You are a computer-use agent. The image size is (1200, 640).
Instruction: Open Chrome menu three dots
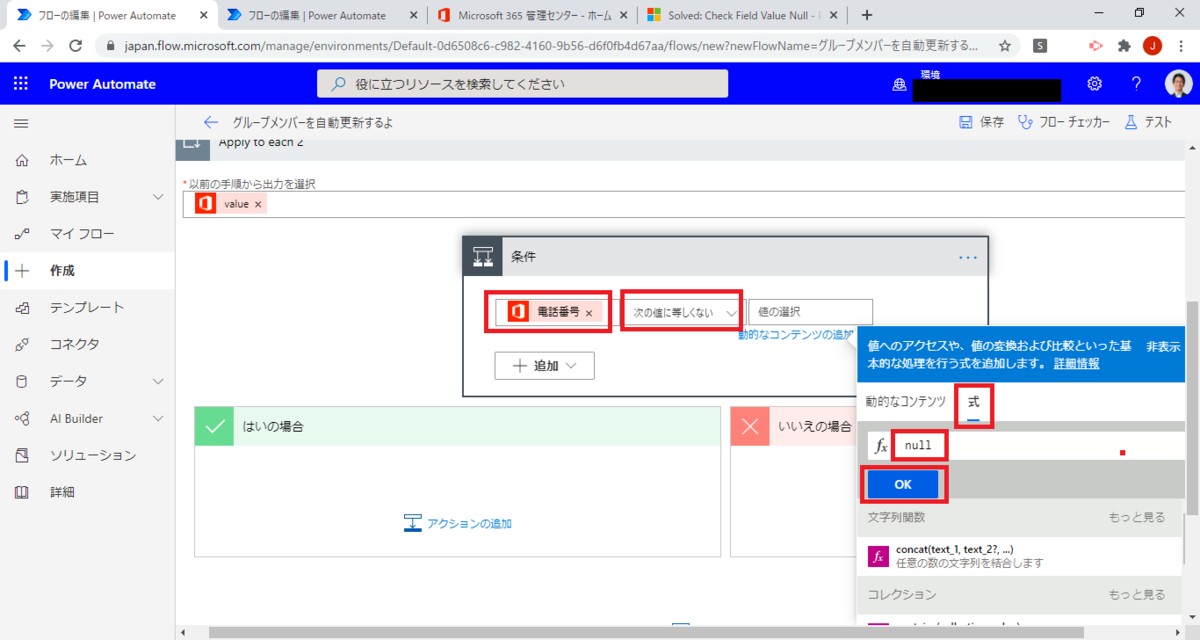click(1181, 46)
